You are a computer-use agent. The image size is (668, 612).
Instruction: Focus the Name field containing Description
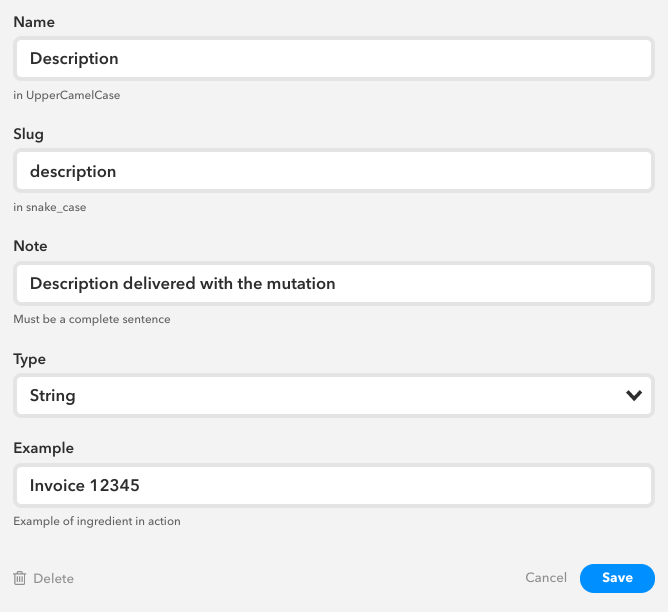click(334, 58)
